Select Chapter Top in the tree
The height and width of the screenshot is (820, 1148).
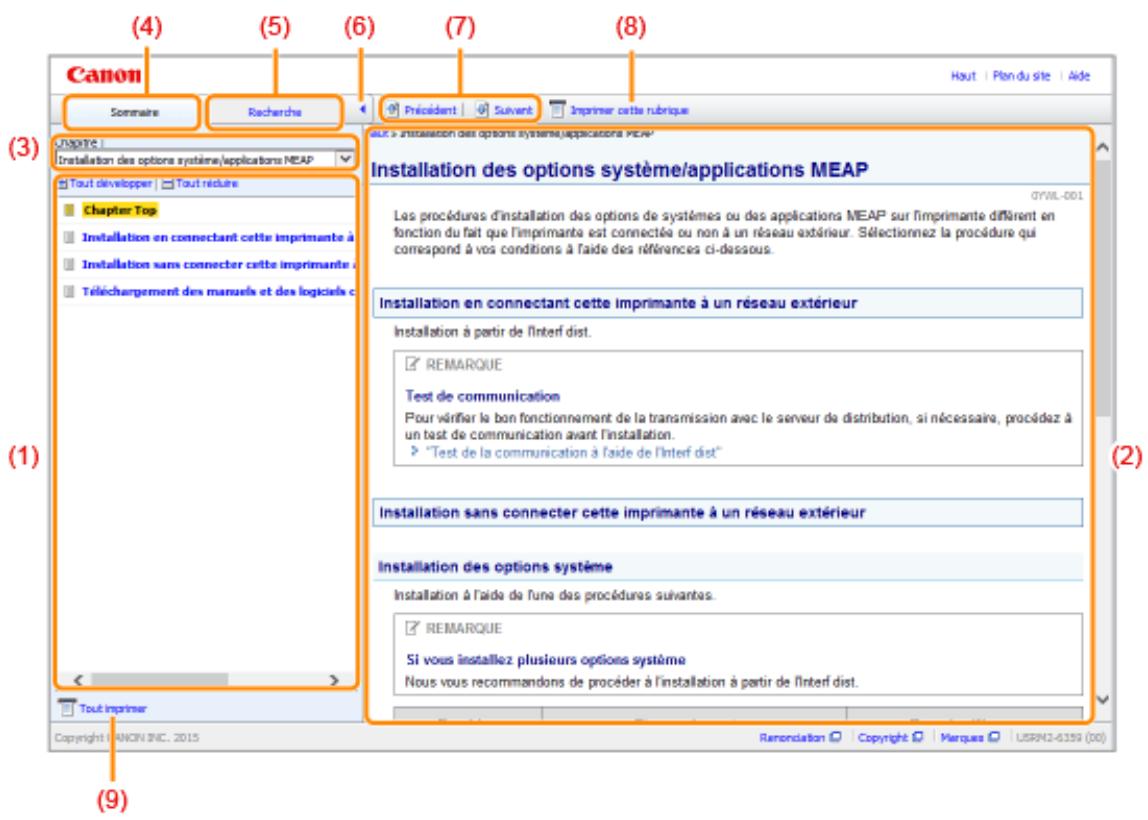click(x=119, y=210)
